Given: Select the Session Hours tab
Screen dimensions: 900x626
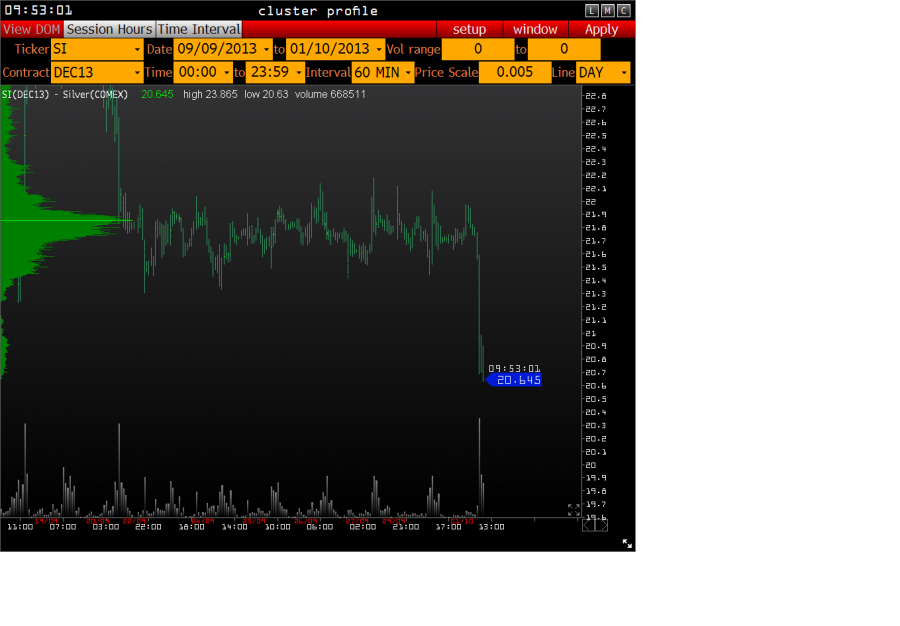Looking at the screenshot, I should (x=110, y=29).
